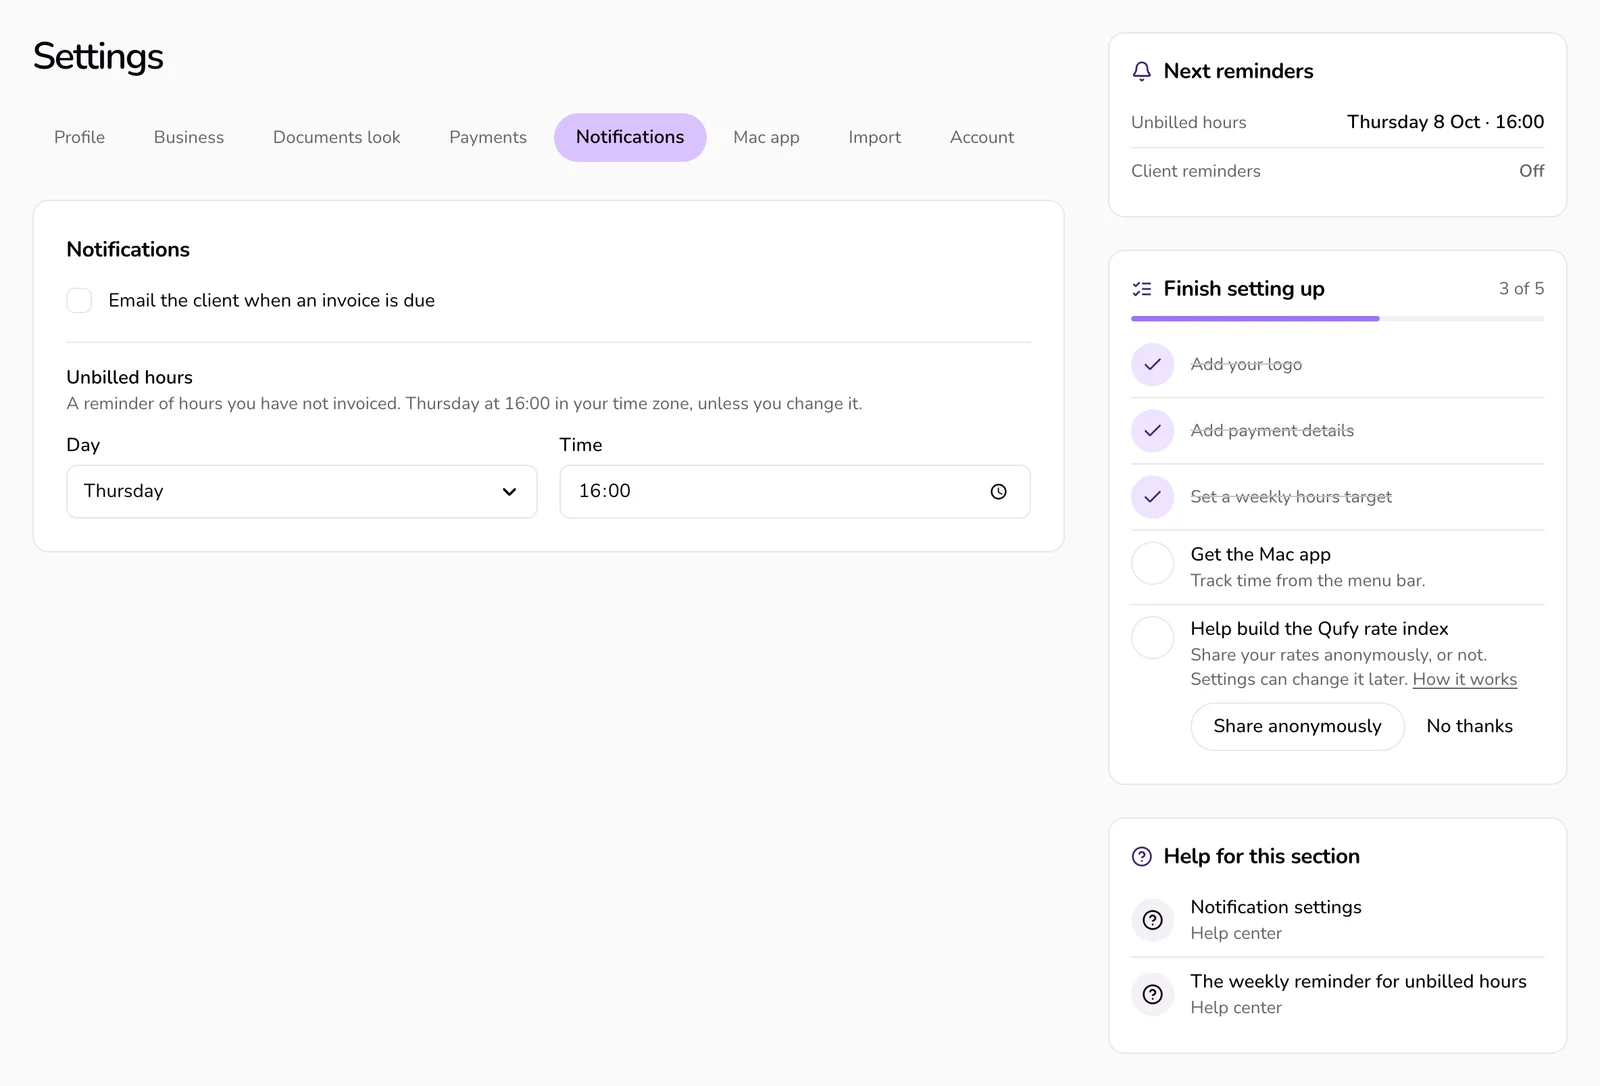This screenshot has width=1600, height=1086.
Task: Click the Client reminders Off value
Action: point(1531,171)
